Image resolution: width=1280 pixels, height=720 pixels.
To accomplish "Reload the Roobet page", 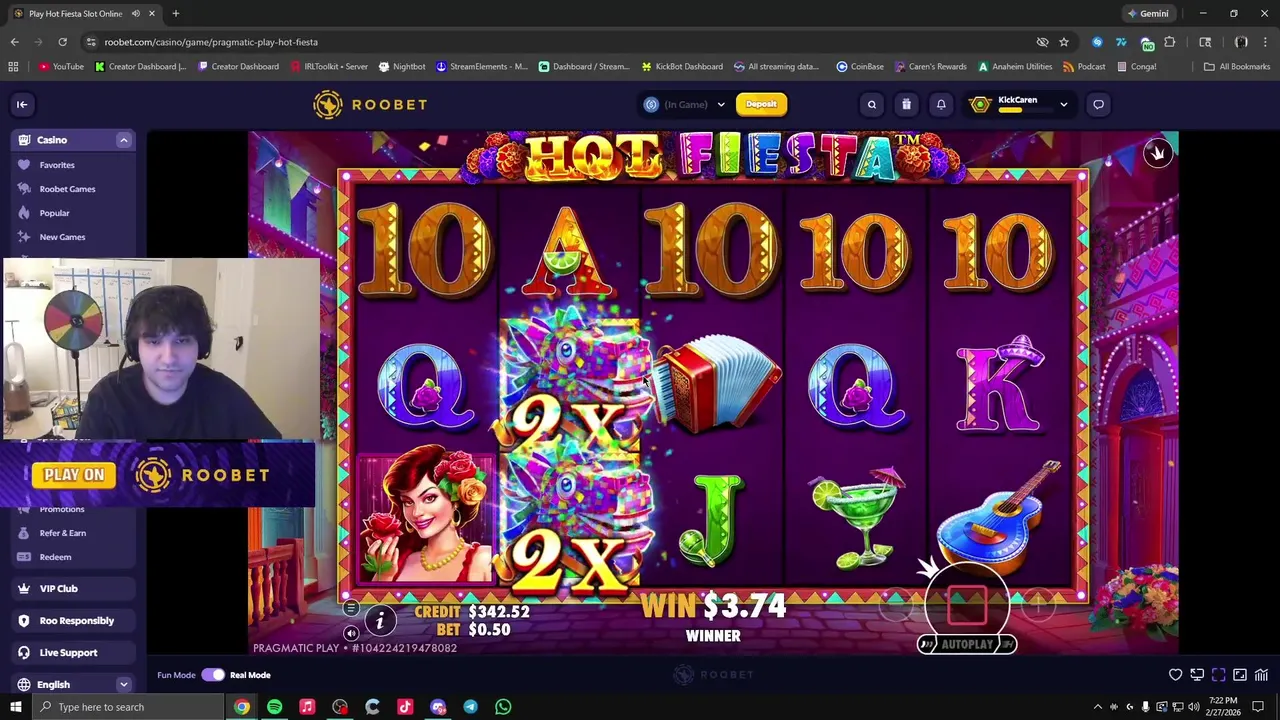I will [62, 42].
